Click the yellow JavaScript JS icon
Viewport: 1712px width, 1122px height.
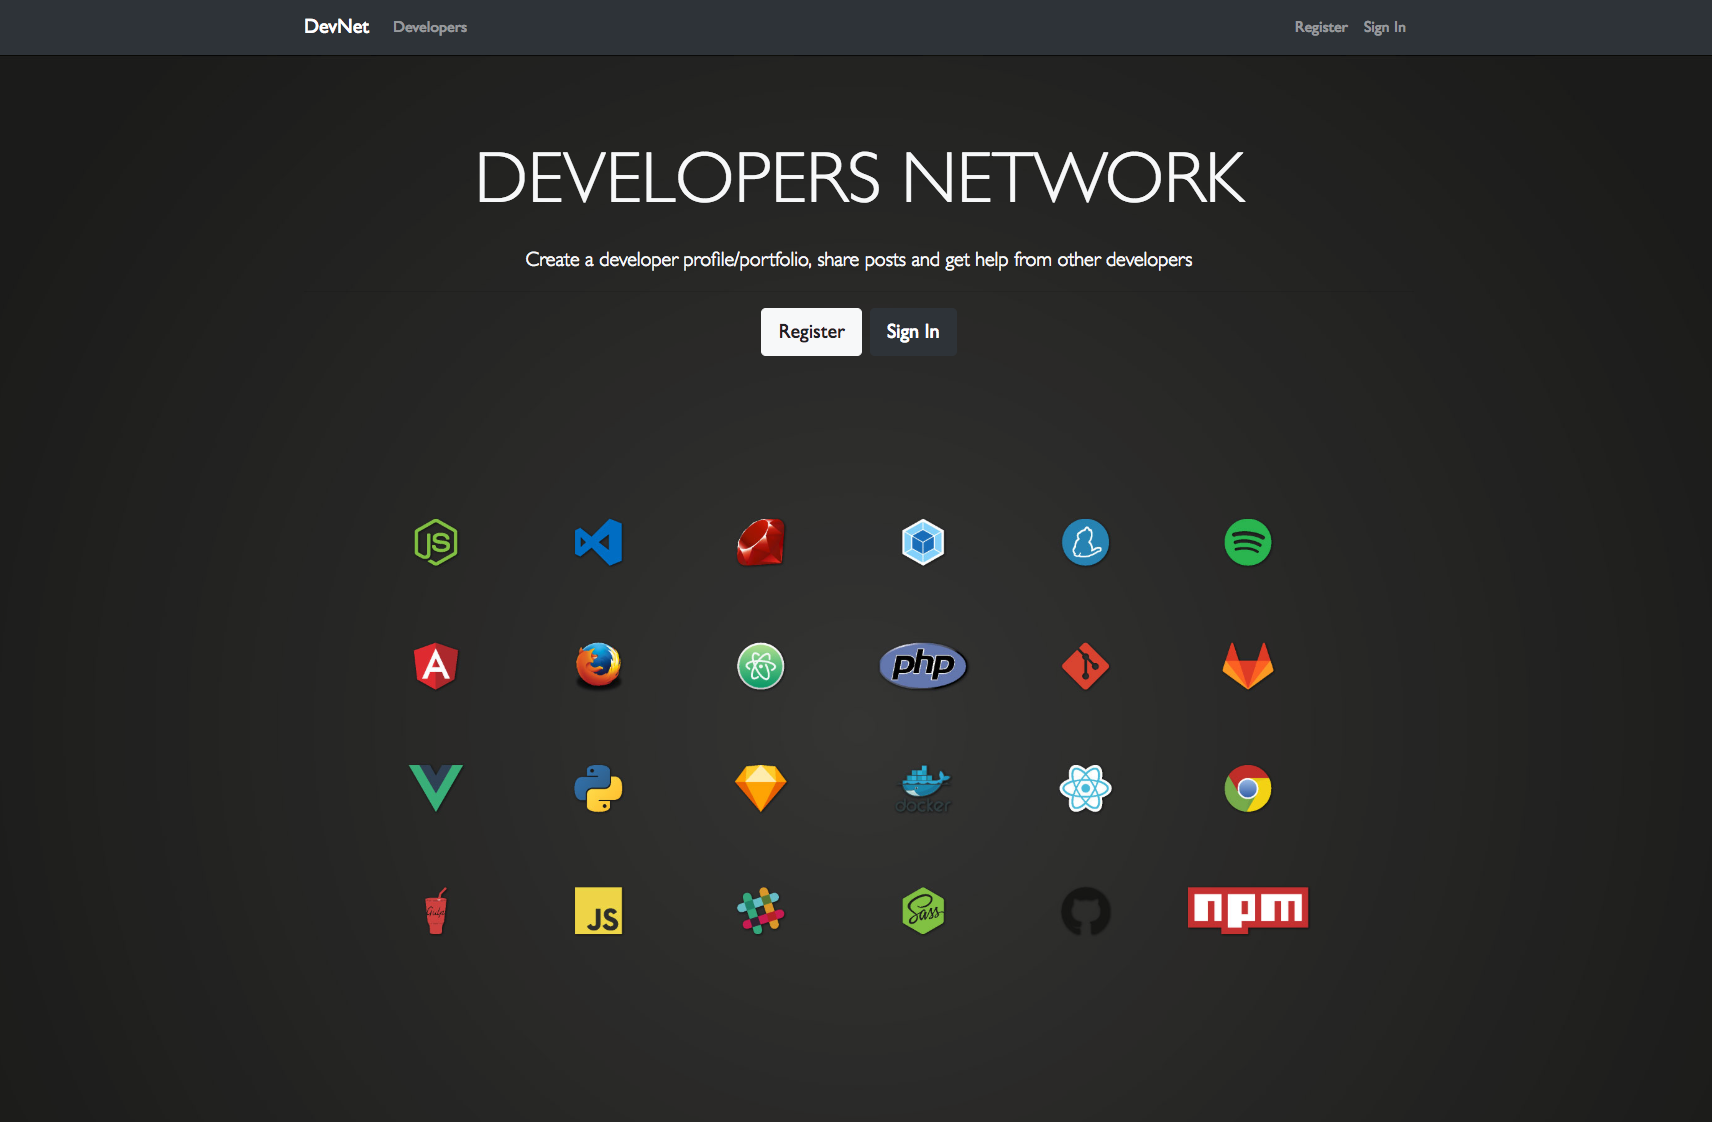598,911
